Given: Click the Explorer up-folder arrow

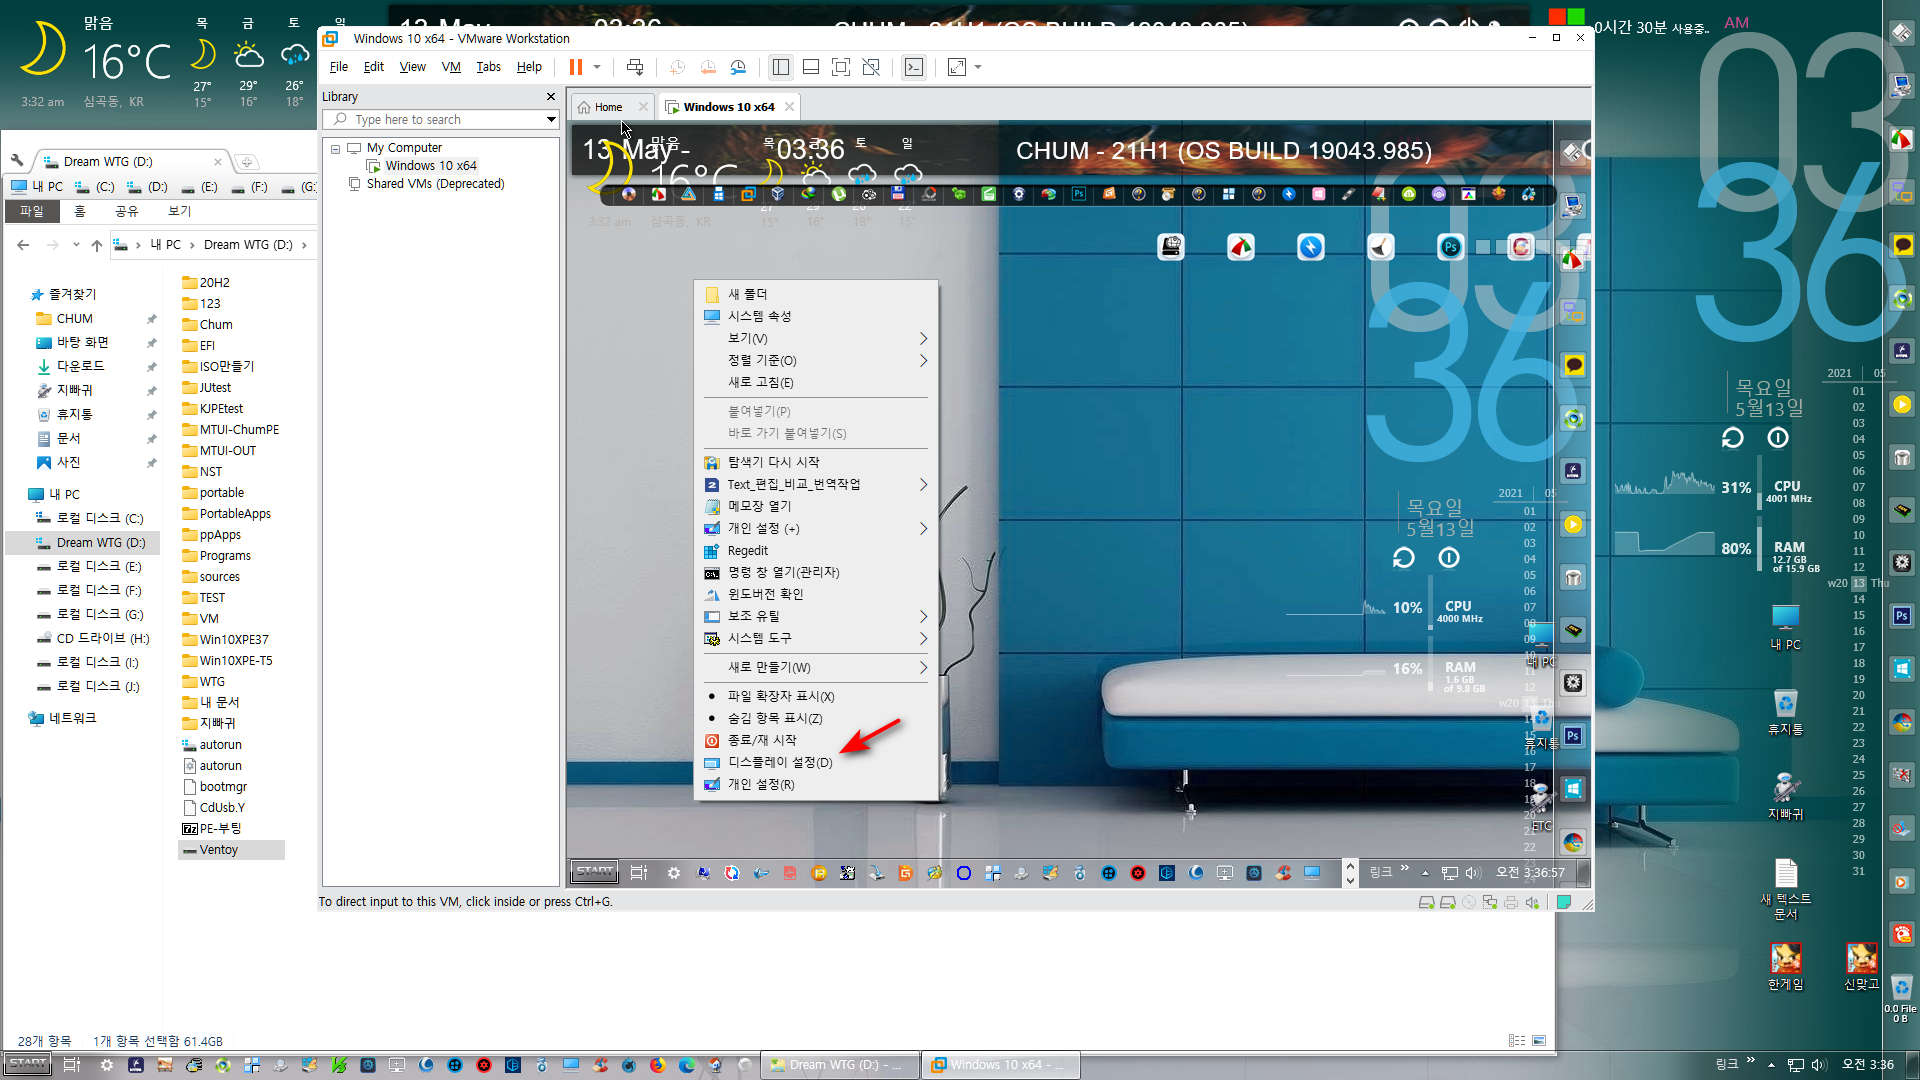Looking at the screenshot, I should pyautogui.click(x=96, y=245).
